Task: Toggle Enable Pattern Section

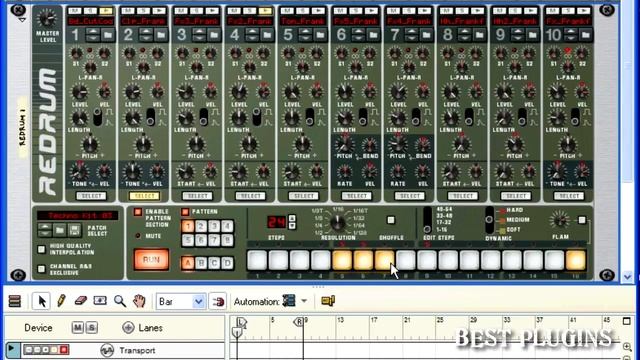Action: tap(138, 212)
